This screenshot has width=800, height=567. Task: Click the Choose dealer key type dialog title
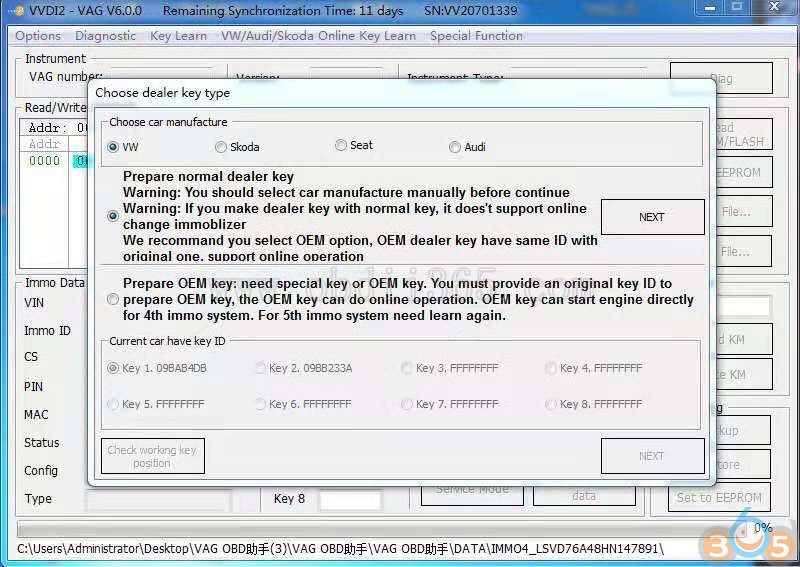(163, 93)
